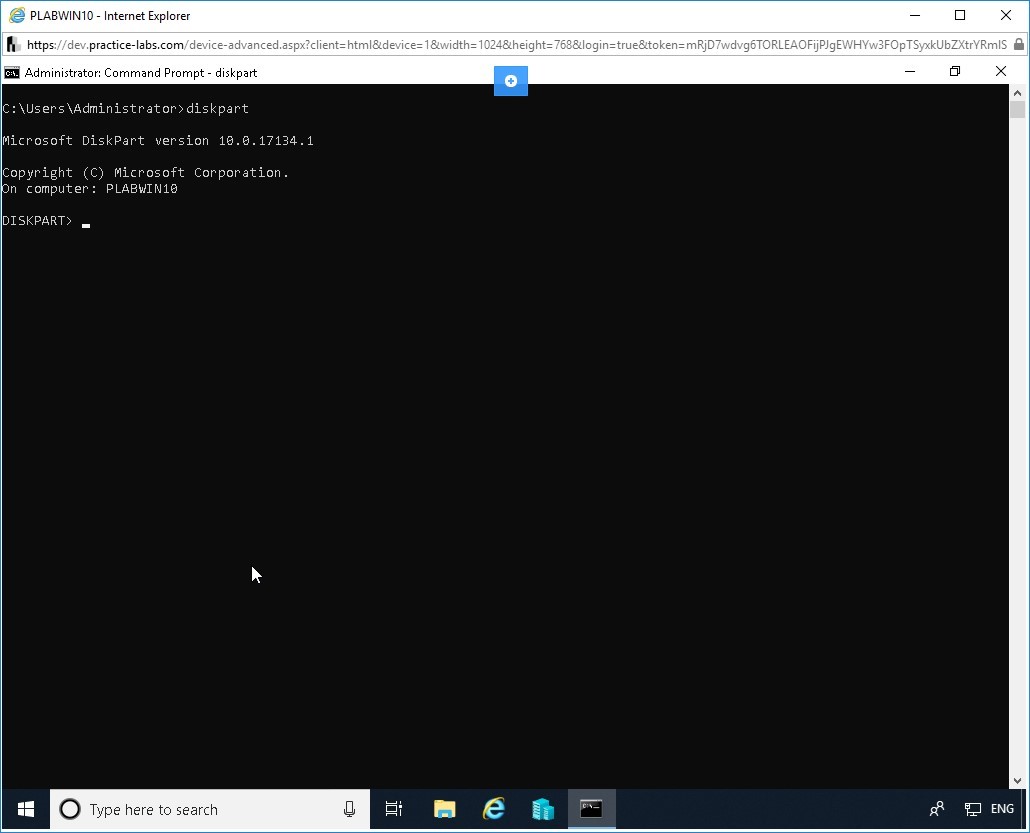The image size is (1030, 833).
Task: Close the PLABWIN10 Internet Explorer window
Action: (x=1006, y=15)
